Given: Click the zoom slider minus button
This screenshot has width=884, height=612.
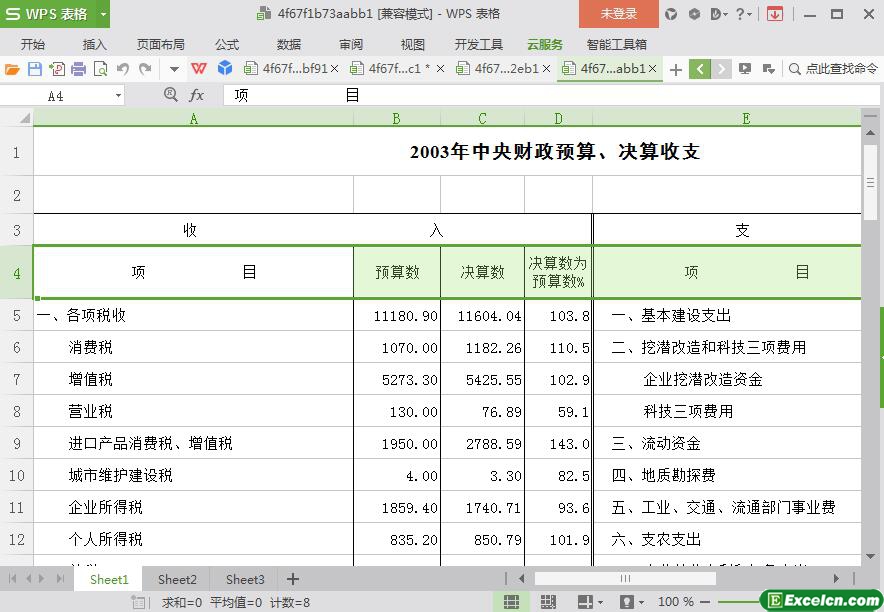Looking at the screenshot, I should (x=707, y=602).
